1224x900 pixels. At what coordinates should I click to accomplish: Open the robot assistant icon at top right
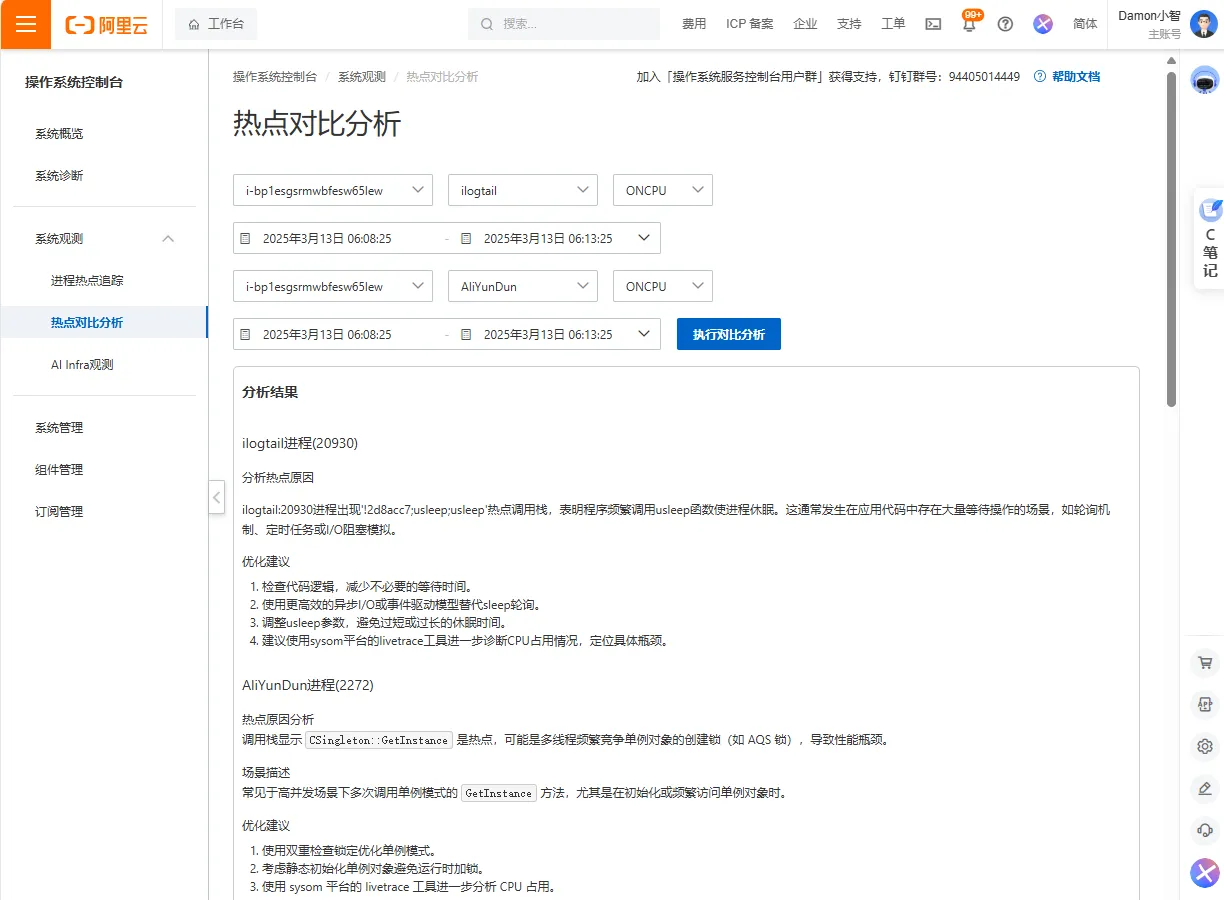(1205, 80)
